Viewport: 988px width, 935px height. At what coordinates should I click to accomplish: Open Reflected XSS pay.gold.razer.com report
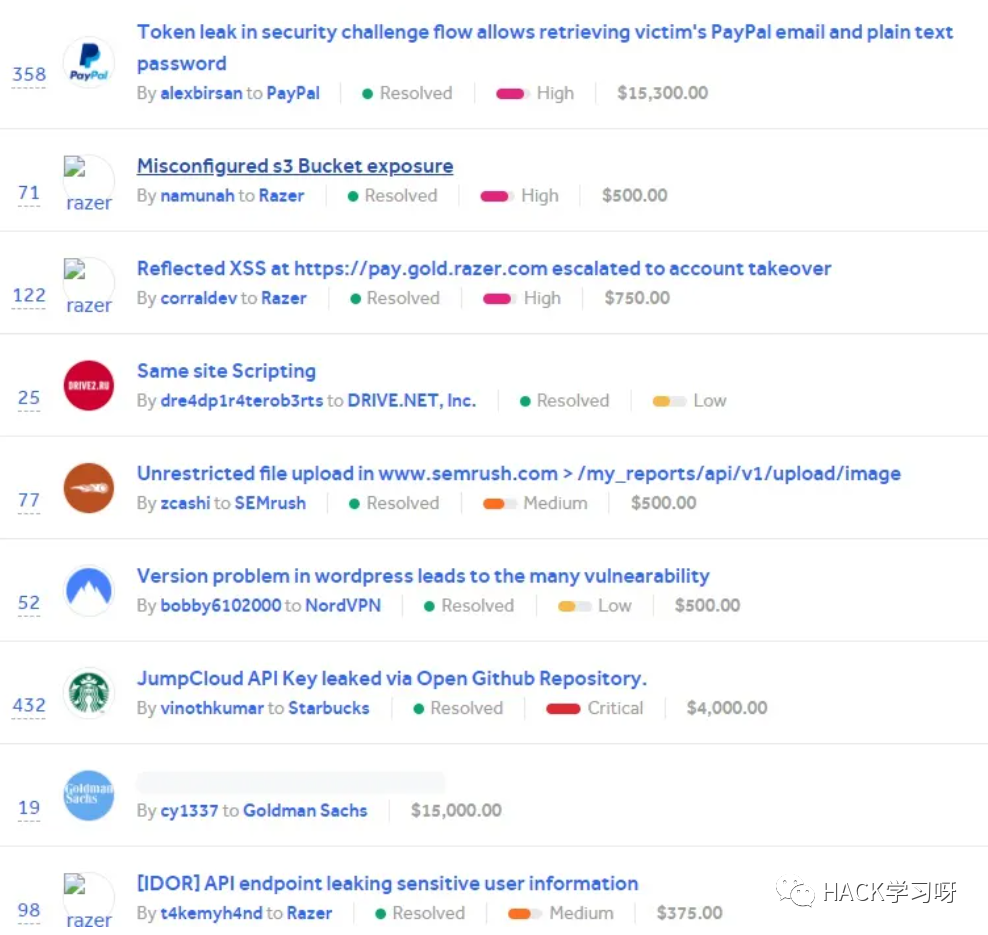coord(484,268)
